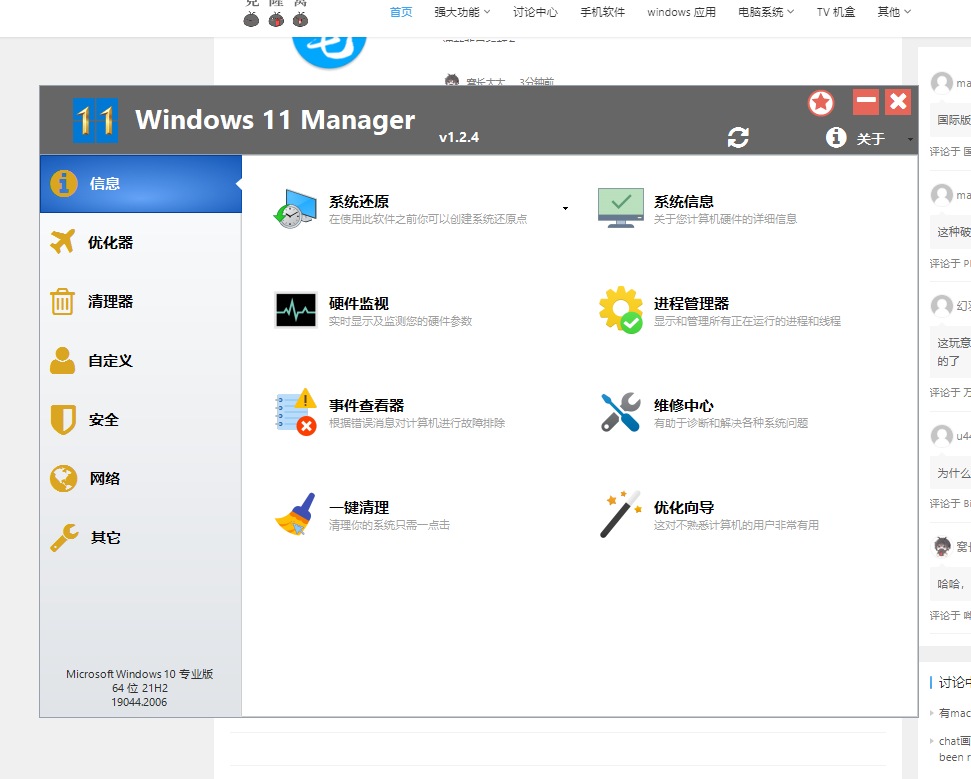Switch to the 其它 tab
The width and height of the screenshot is (971, 779).
(x=141, y=537)
